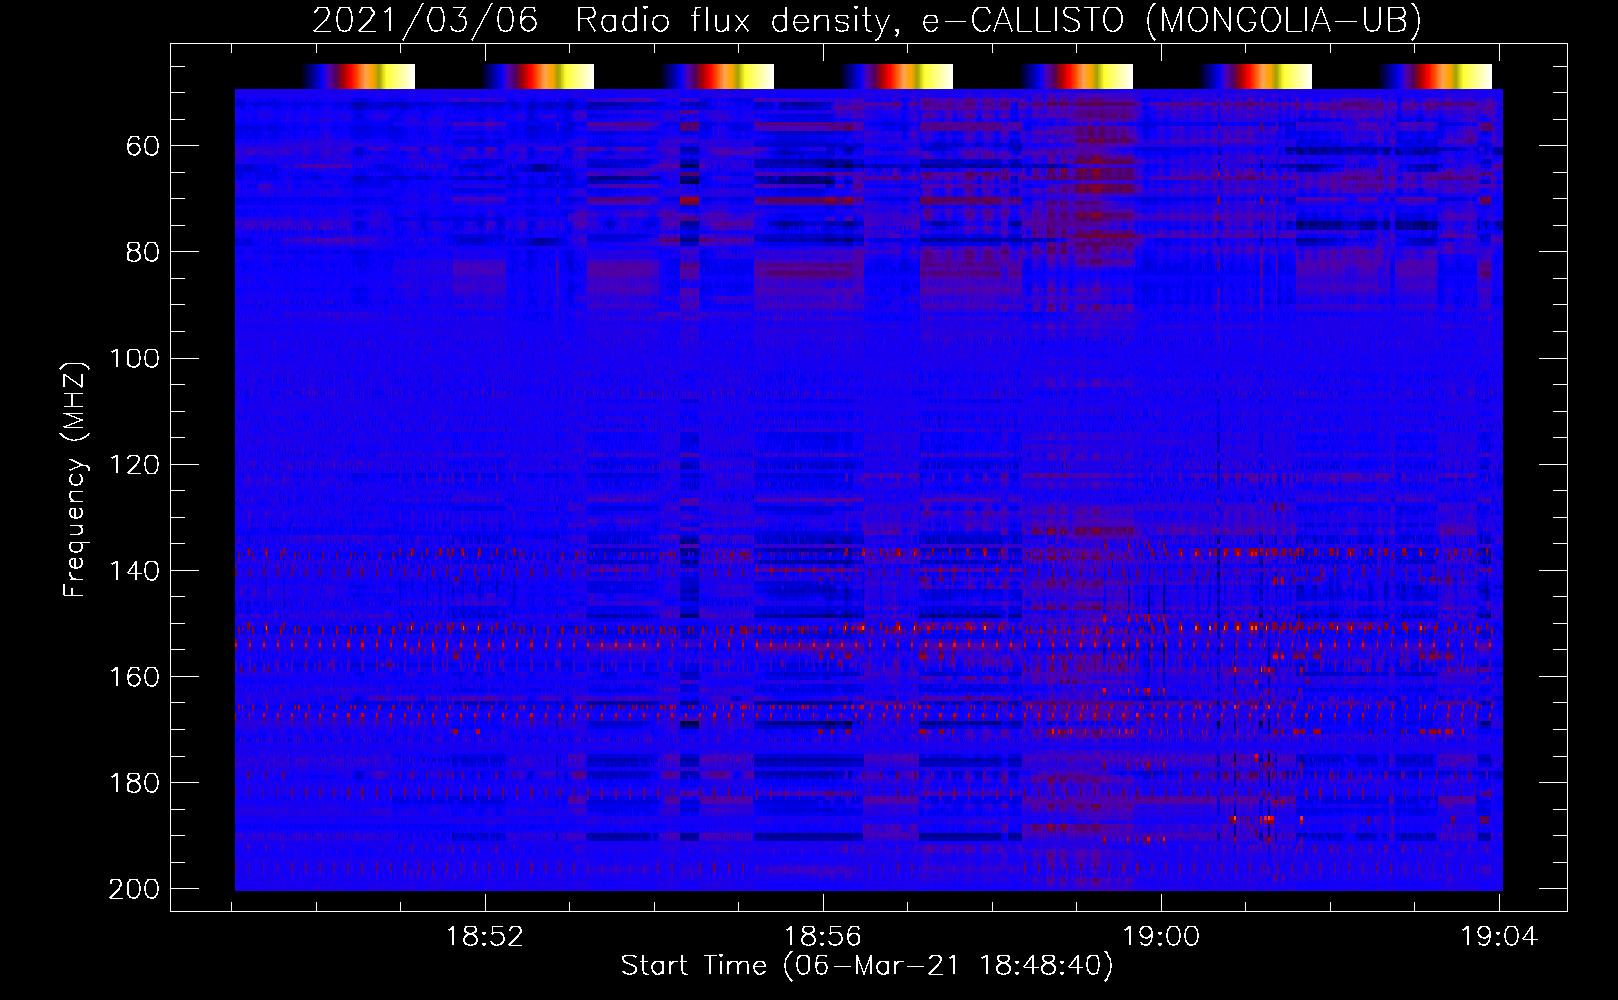Viewport: 1618px width, 1000px height.
Task: Click the 120 frequency tick label
Action: pyautogui.click(x=134, y=465)
